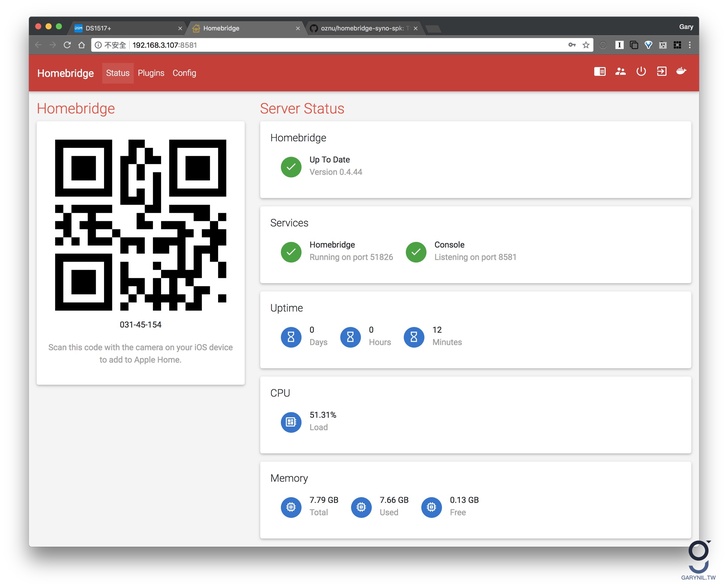
Task: Select the Status nav item
Action: [118, 73]
